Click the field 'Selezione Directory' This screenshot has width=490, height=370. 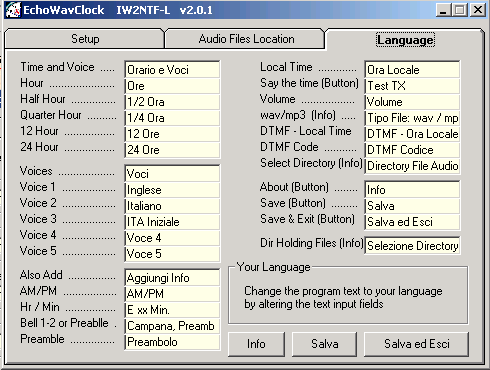click(x=412, y=246)
